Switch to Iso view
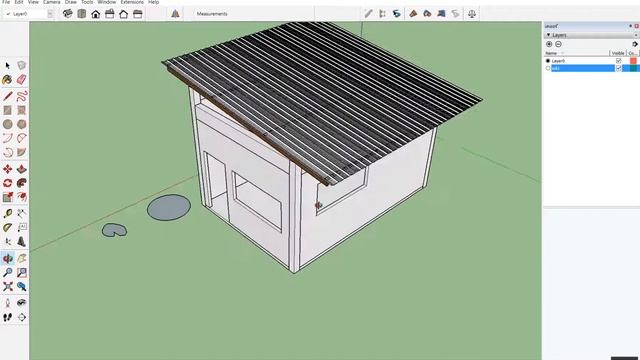Screen dimensions: 640x360 pos(67,14)
